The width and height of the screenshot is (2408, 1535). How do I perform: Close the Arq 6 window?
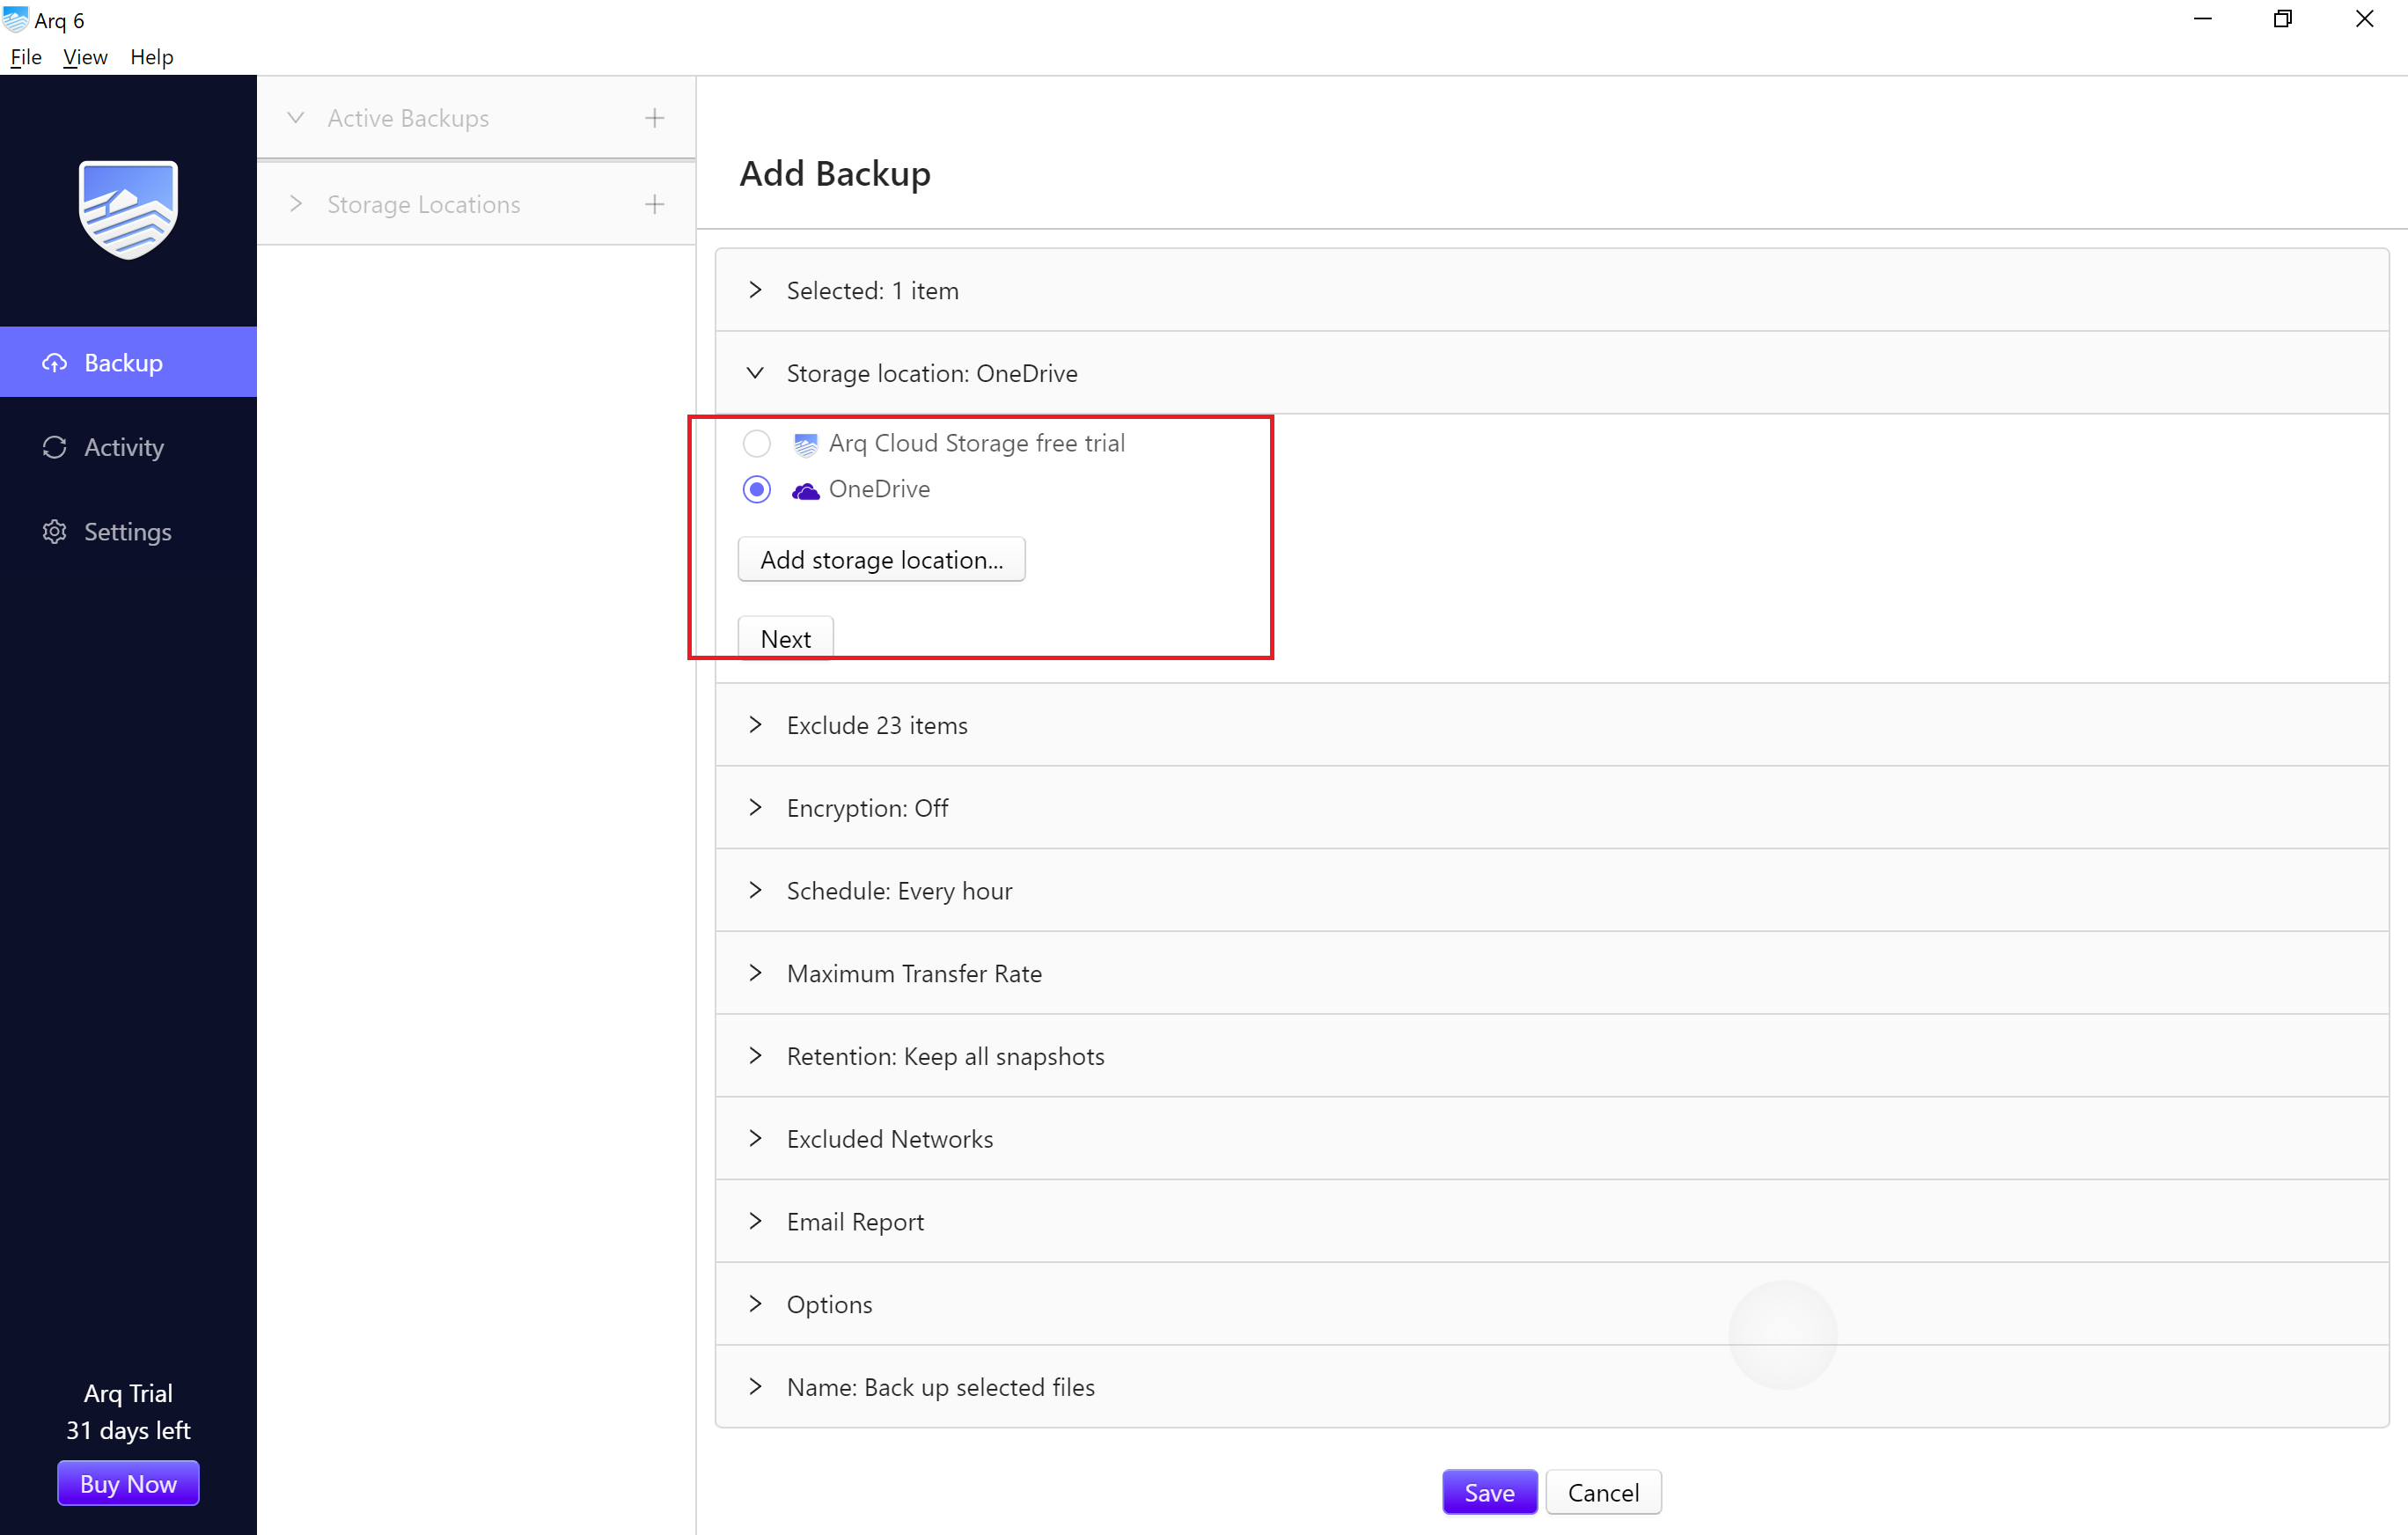(x=2364, y=19)
